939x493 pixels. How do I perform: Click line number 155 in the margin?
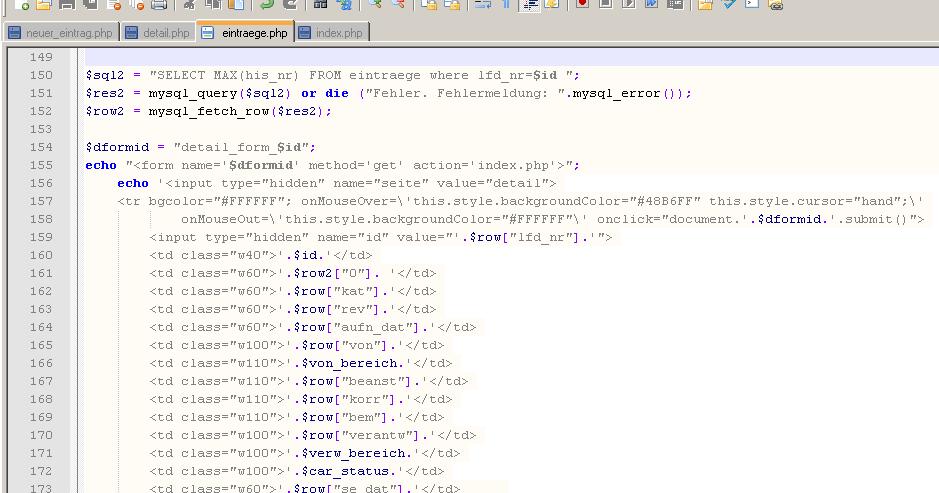41,165
